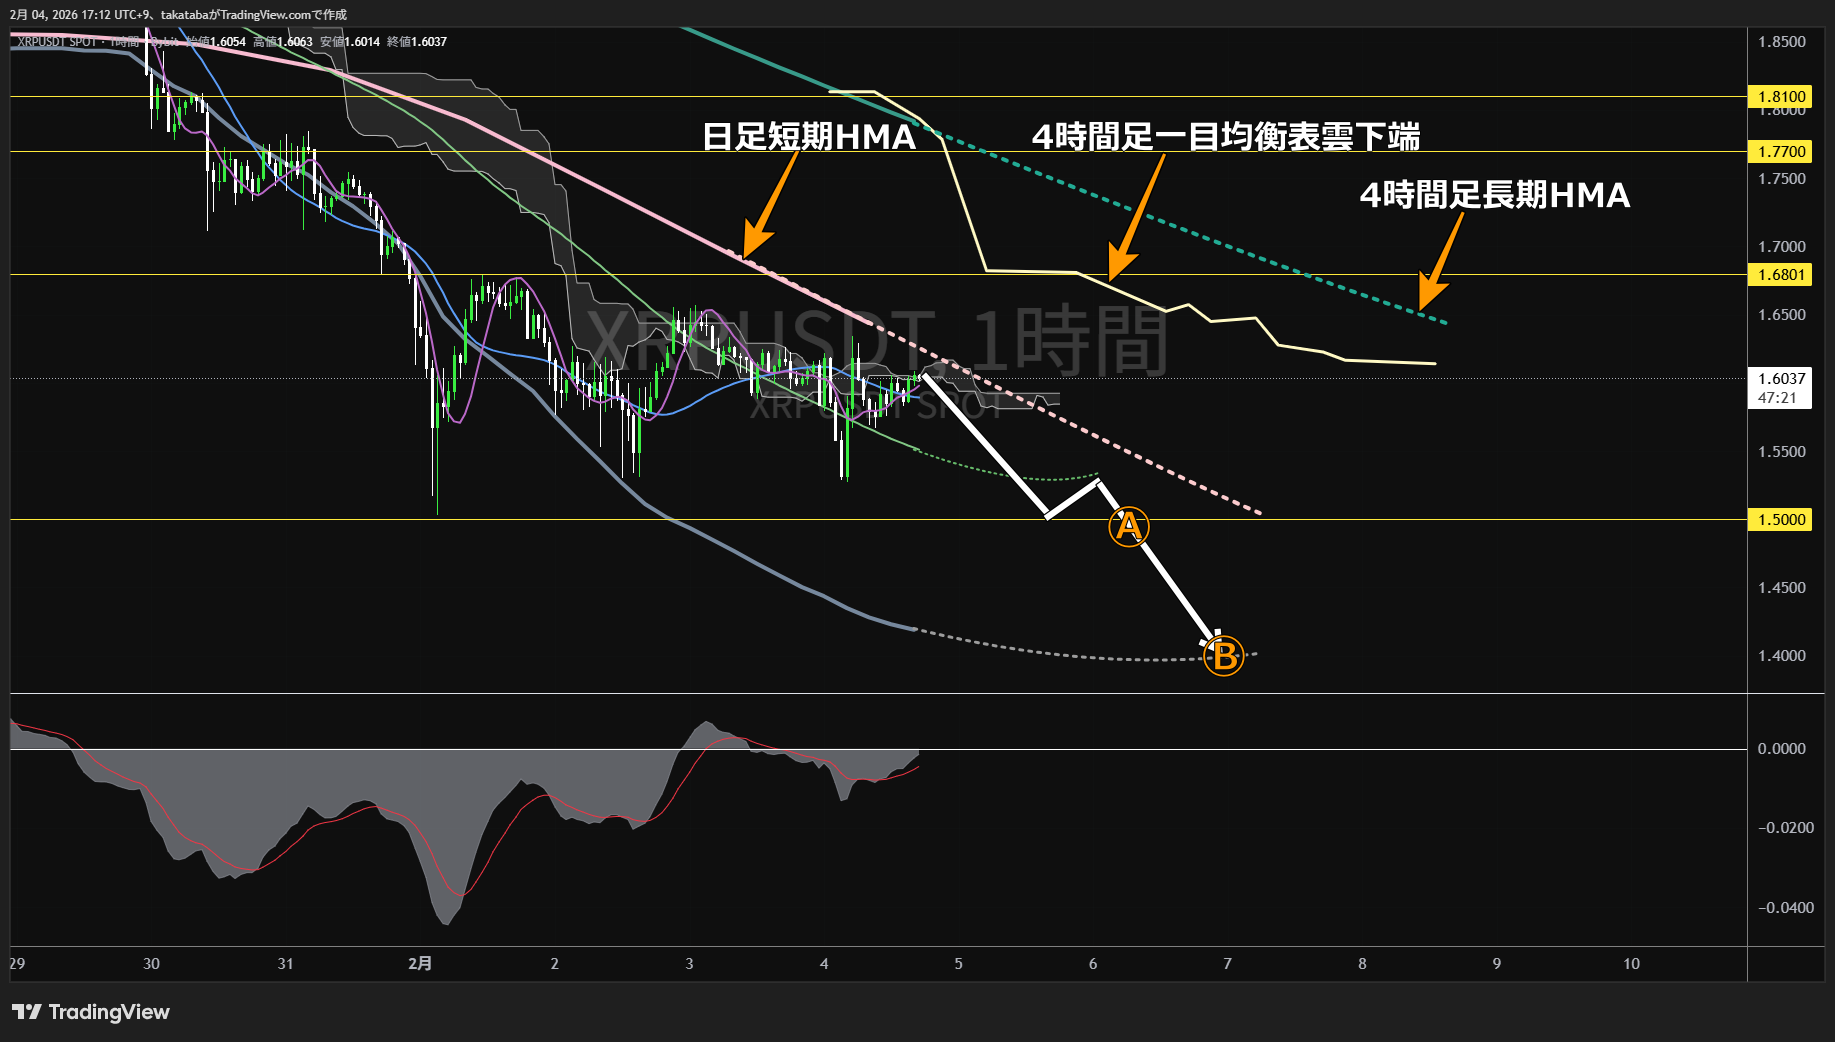Viewport: 1835px width, 1042px height.
Task: Select the orange circled A marker
Action: click(x=1129, y=526)
